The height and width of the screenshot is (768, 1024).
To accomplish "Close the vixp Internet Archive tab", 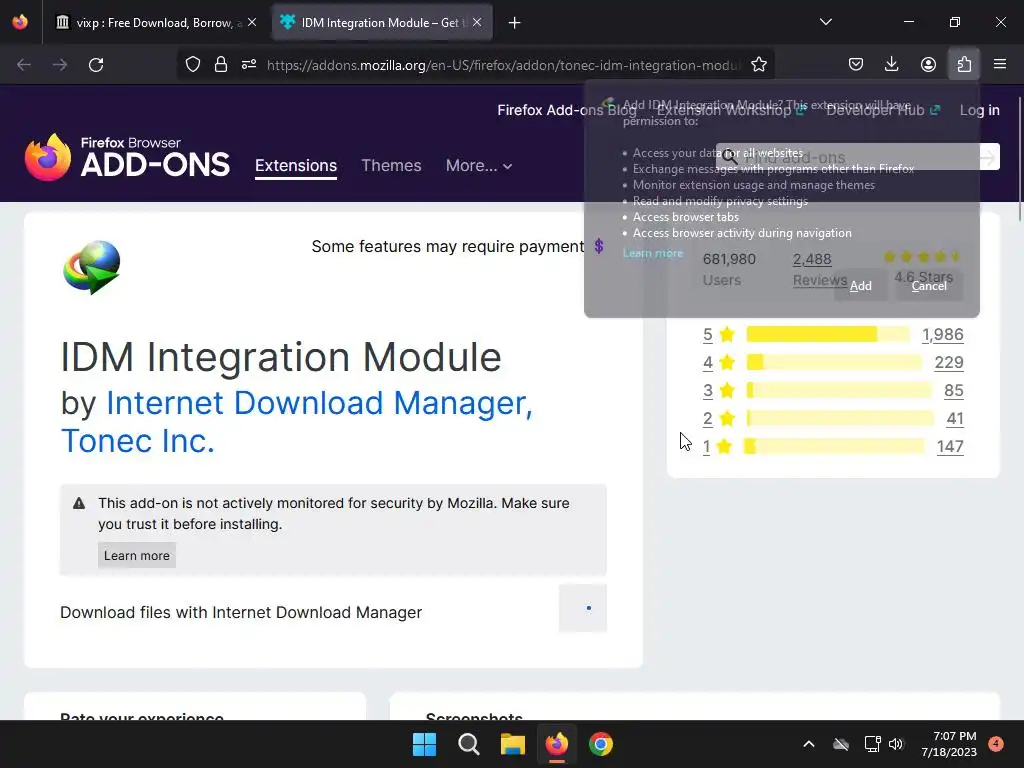I will pyautogui.click(x=252, y=22).
